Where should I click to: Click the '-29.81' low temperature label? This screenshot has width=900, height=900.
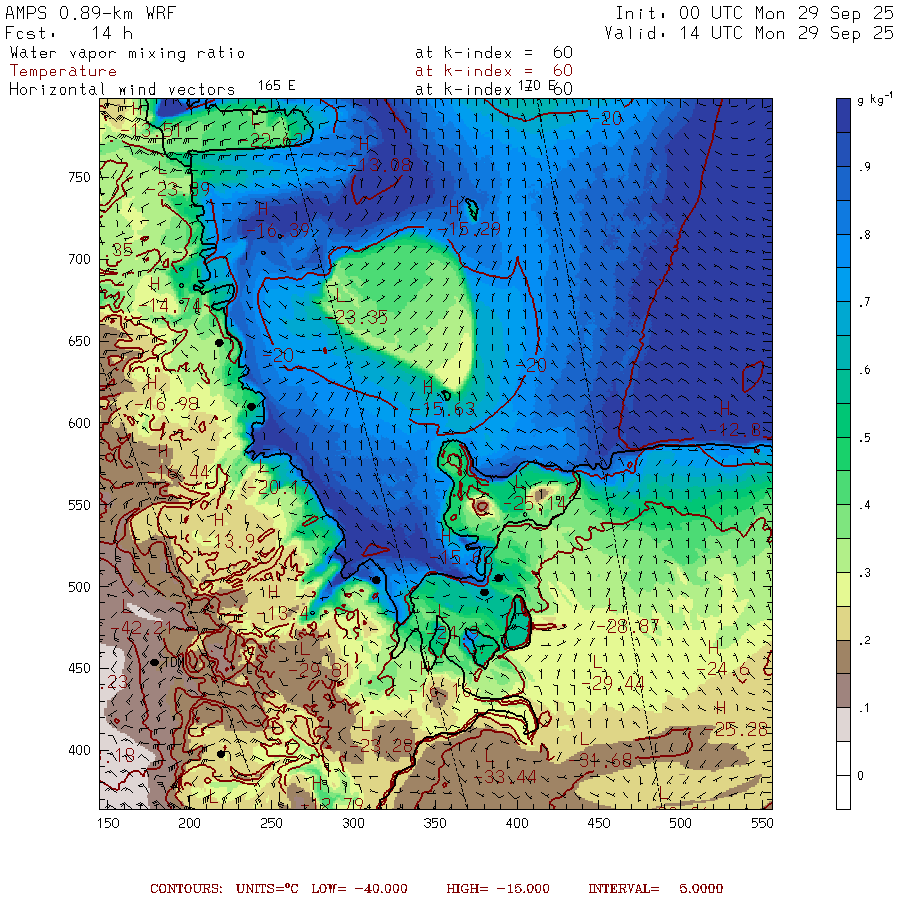point(319,670)
